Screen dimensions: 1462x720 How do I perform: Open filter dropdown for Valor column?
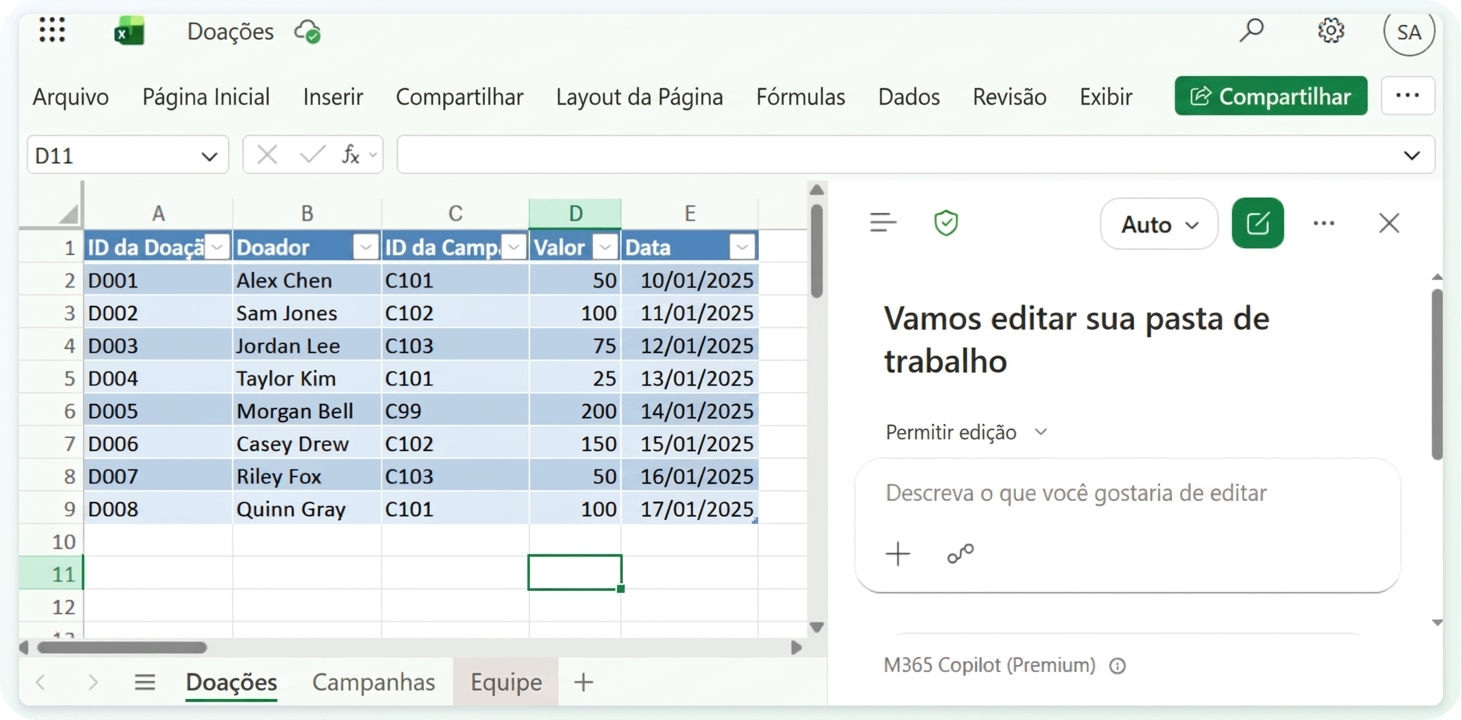click(x=605, y=247)
